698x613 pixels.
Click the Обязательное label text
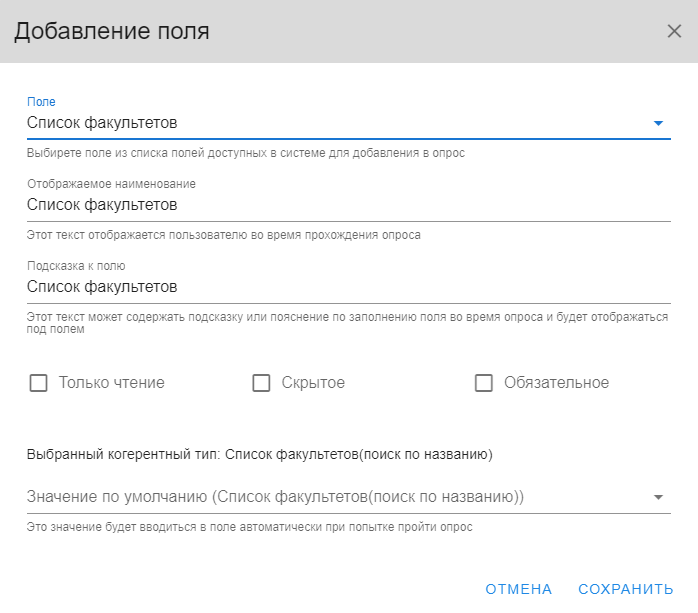tap(556, 383)
